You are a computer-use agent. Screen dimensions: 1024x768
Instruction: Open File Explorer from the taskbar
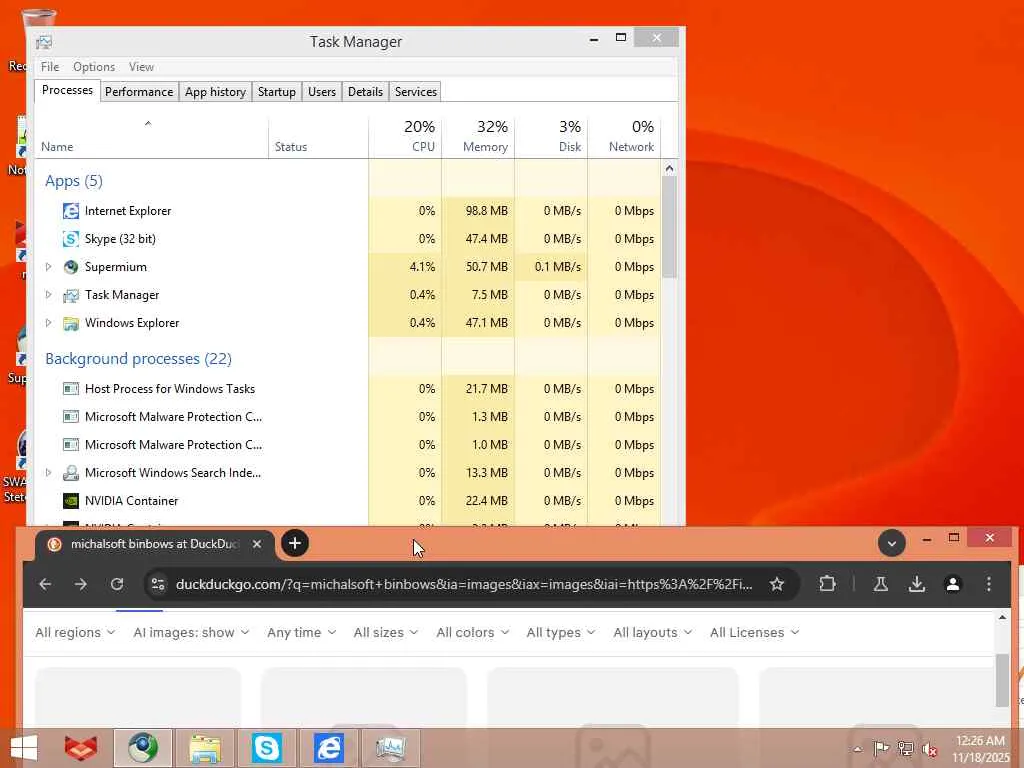click(x=205, y=748)
